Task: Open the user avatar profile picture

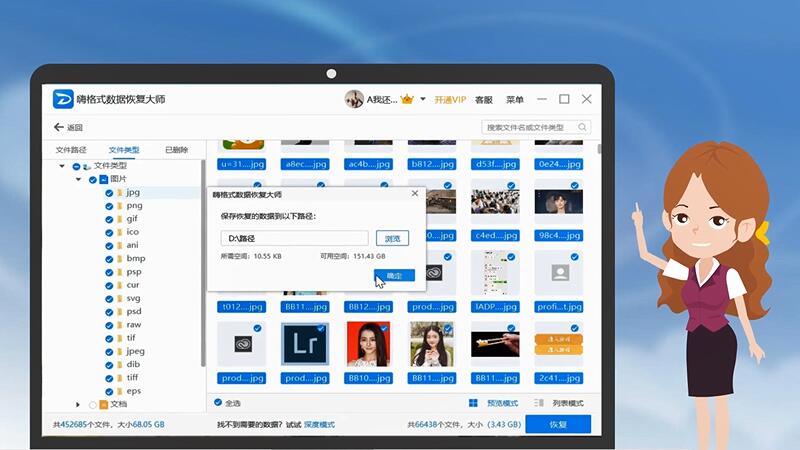Action: pyautogui.click(x=354, y=99)
